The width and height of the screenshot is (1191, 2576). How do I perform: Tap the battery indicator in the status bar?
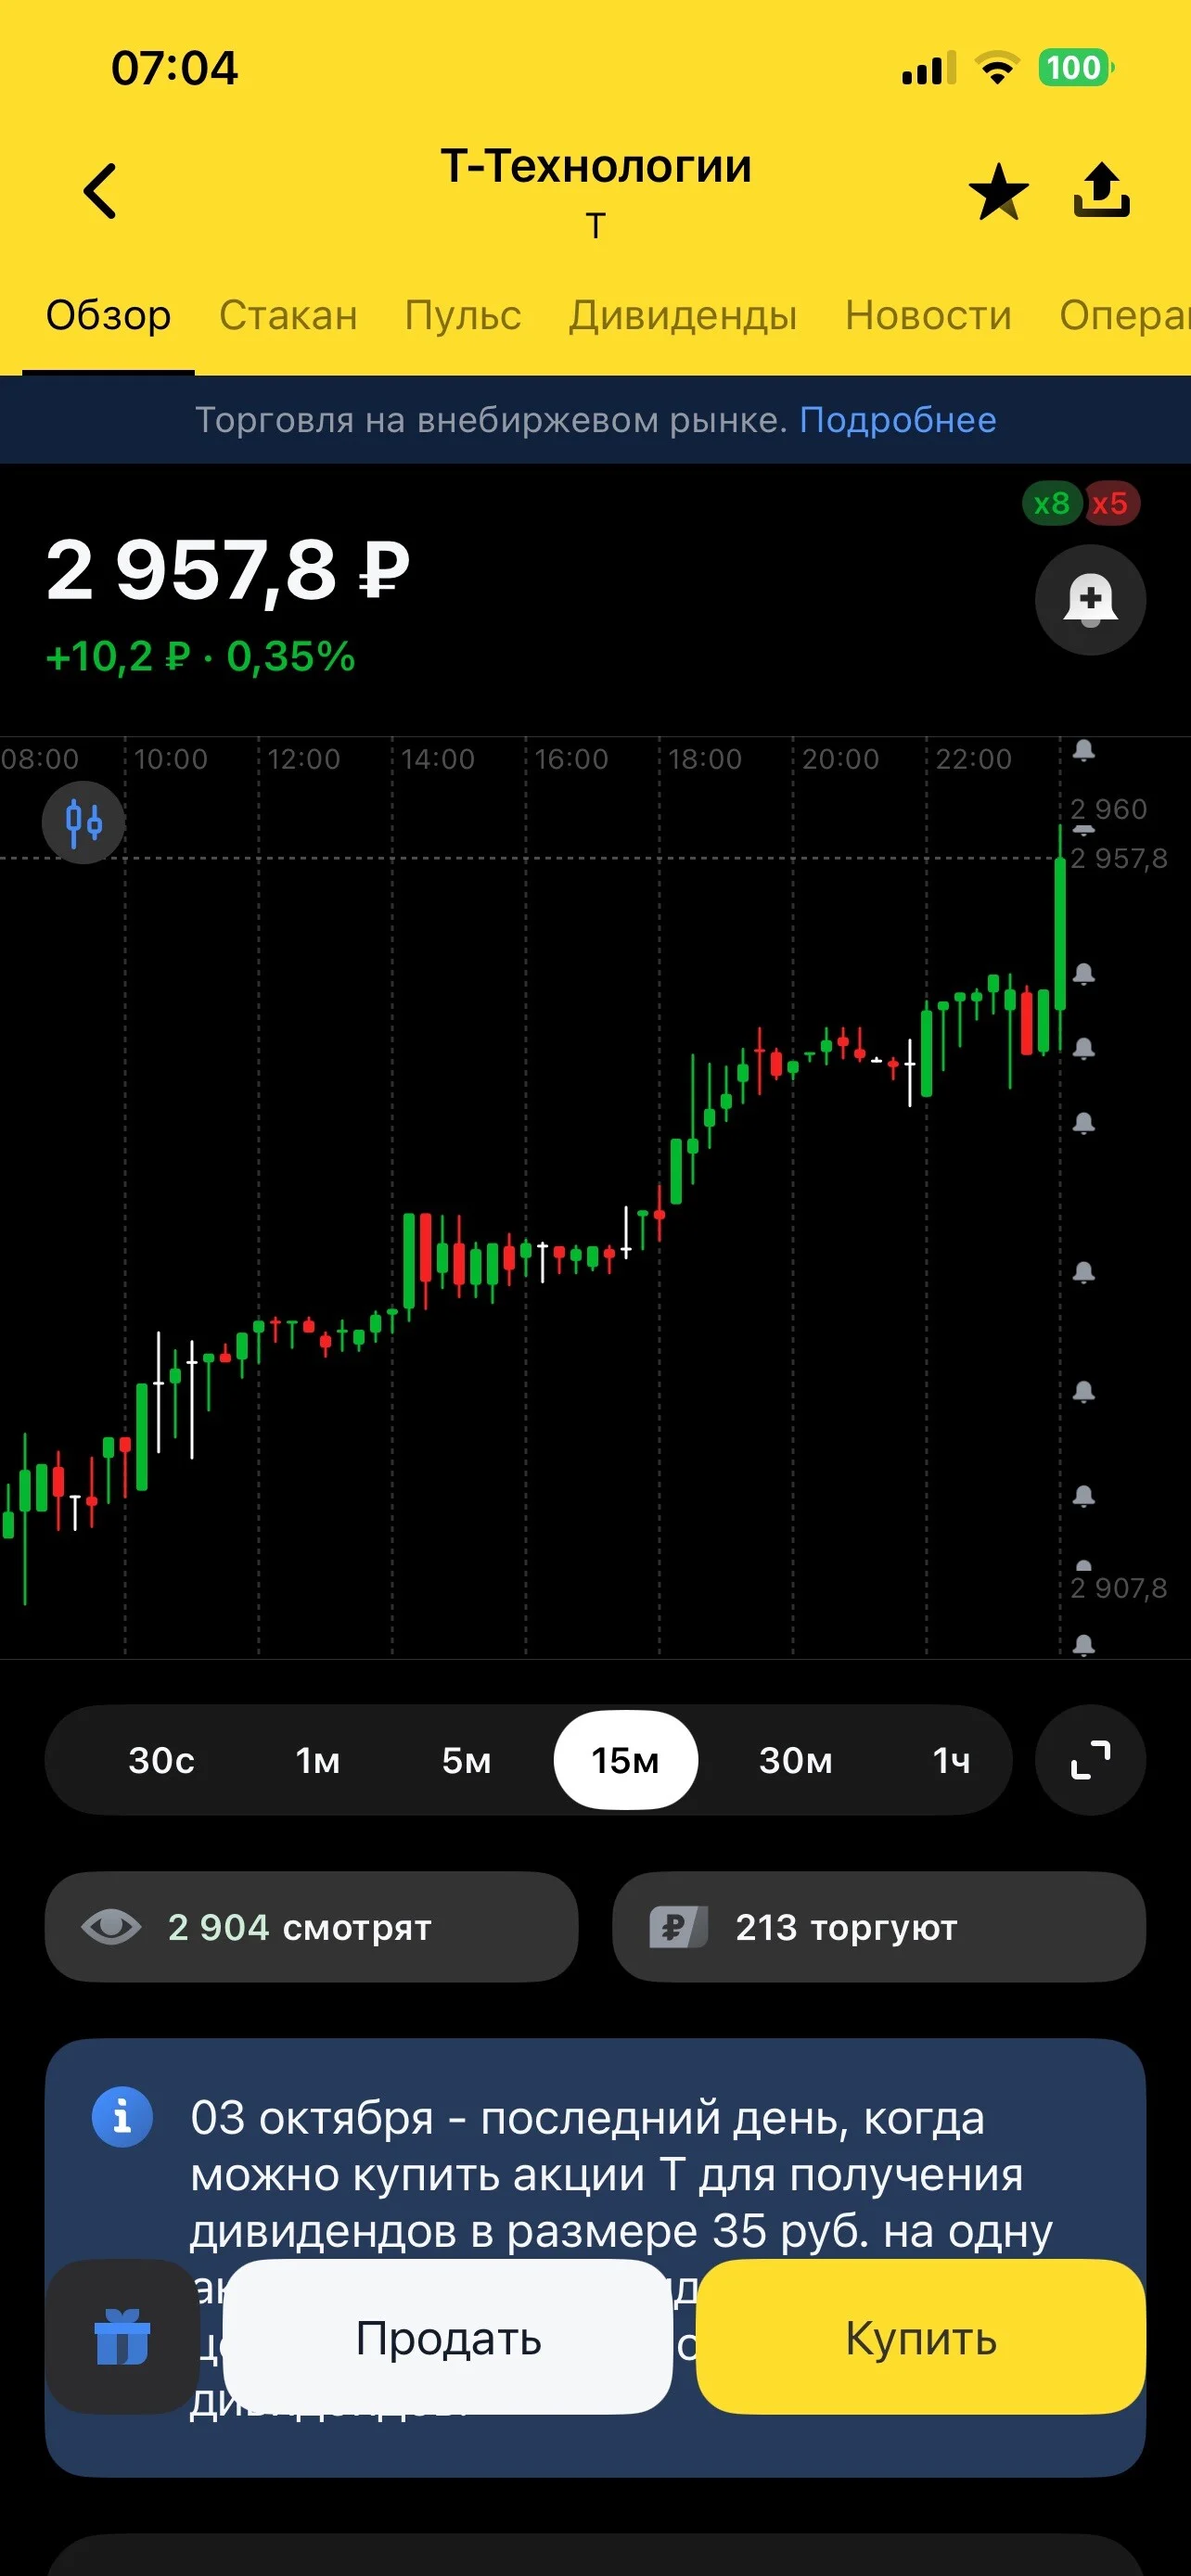click(1076, 68)
